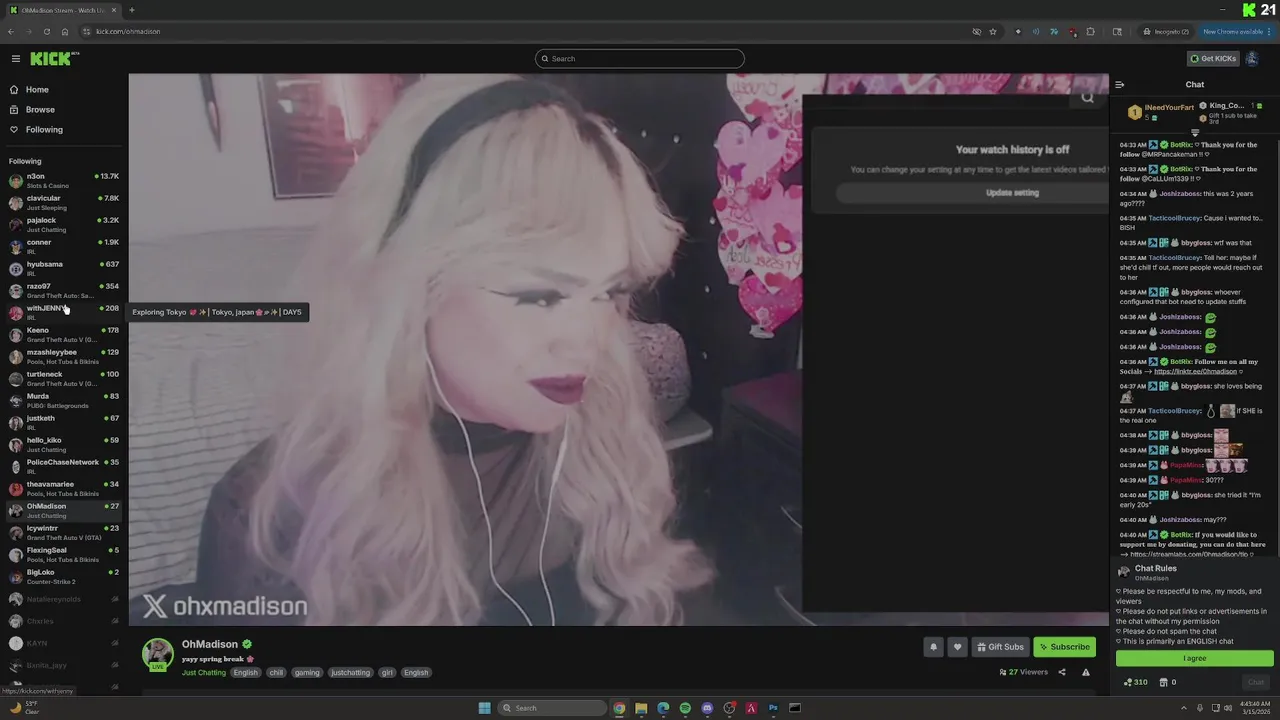This screenshot has width=1280, height=720.
Task: Open File Explorer from the taskbar
Action: pos(641,708)
